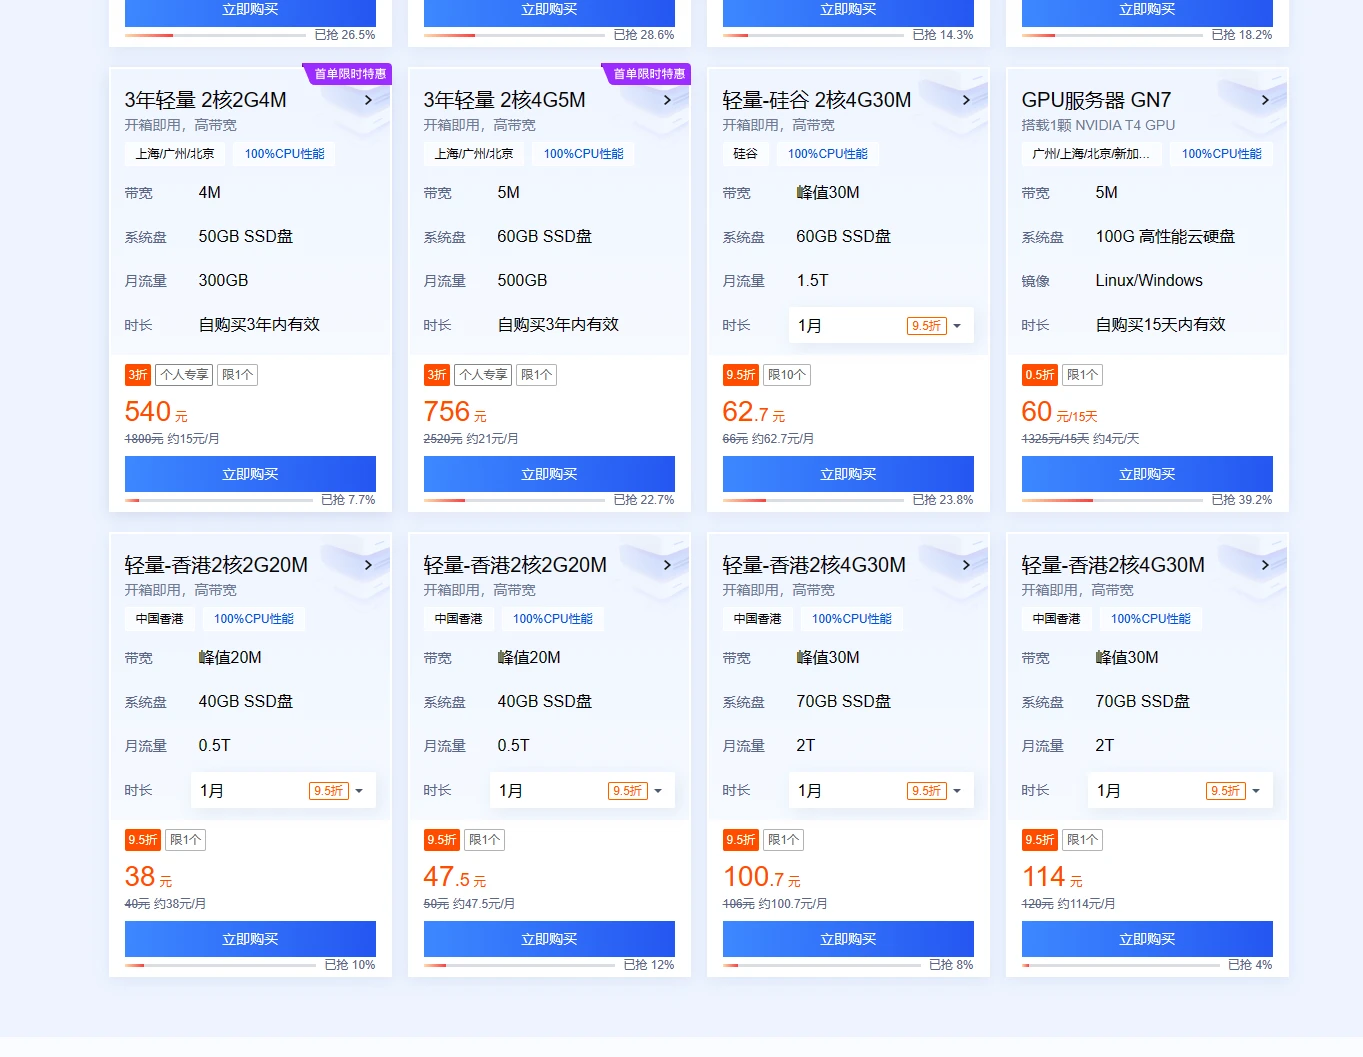Click chevron icon on 轻量-硅谷 2核4G30M card
The image size is (1363, 1057).
[966, 100]
